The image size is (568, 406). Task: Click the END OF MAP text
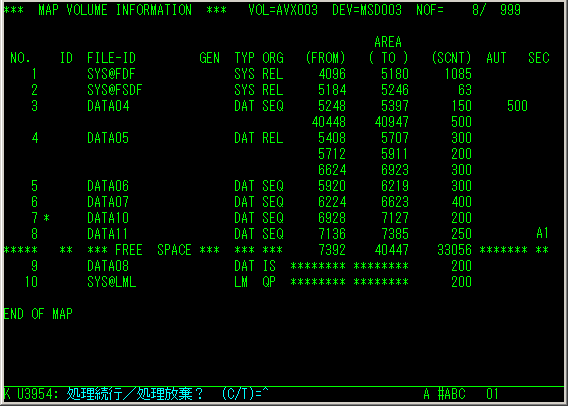pos(38,314)
